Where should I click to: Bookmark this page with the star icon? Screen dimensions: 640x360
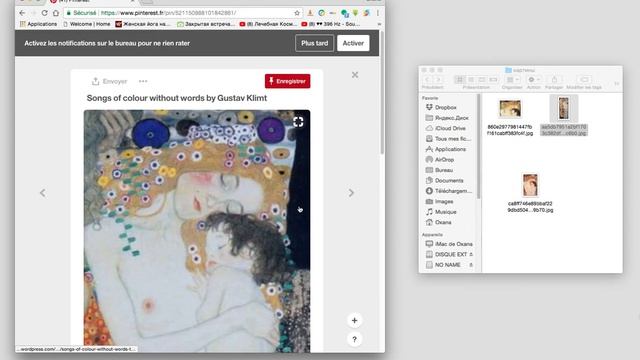point(297,13)
